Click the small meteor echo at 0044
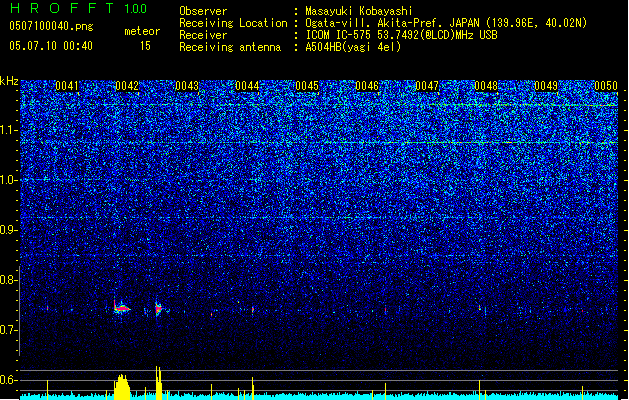Screen dimensions: 629x400 pyautogui.click(x=253, y=310)
